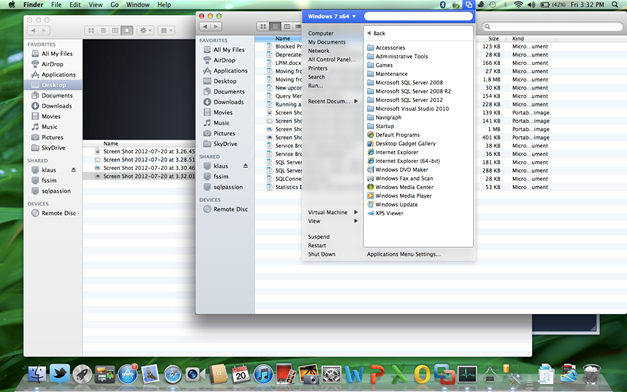Click the VMware Fusion menu bar icon
Screen dimensions: 627x392
[468, 5]
